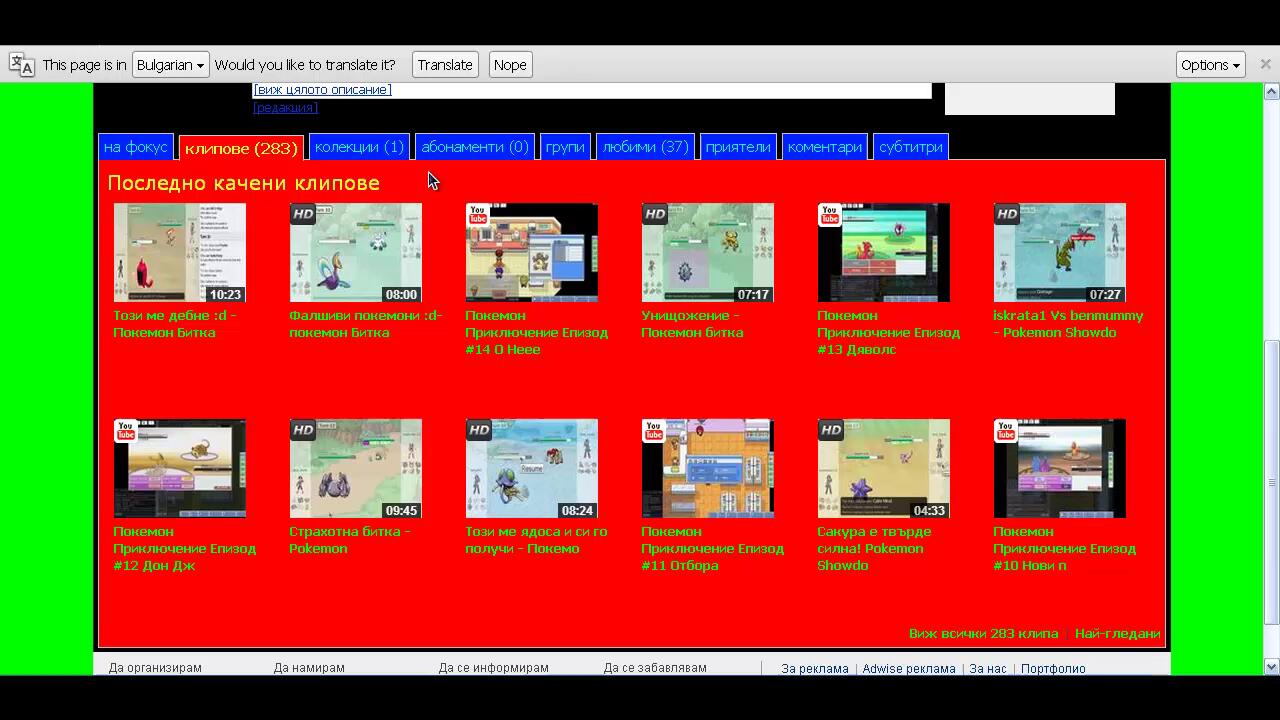The height and width of the screenshot is (720, 1280).
Task: Click the Най-гледани link
Action: 1117,634
